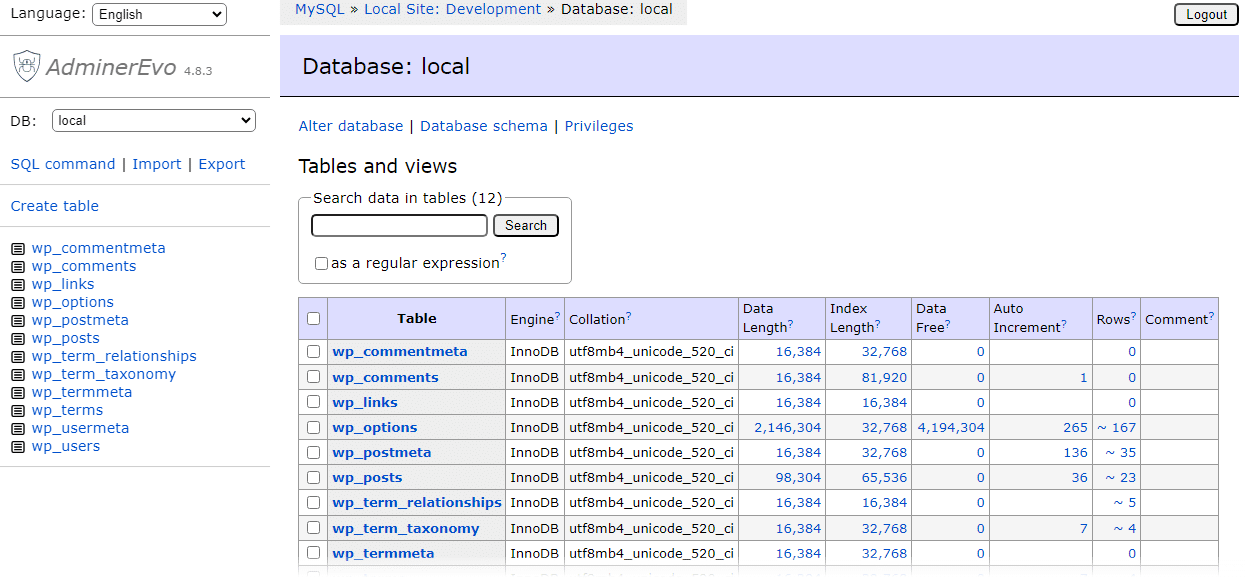Open wp_termmeta table in main list
Viewport: 1245px width, 578px height.
point(383,553)
